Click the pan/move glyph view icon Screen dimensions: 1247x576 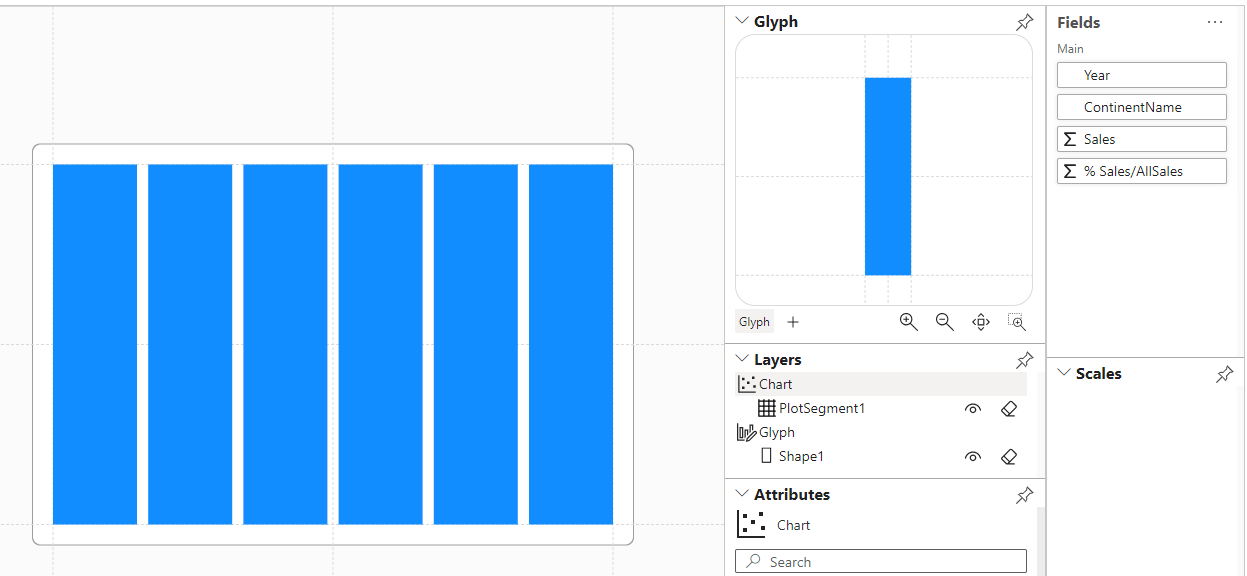[x=981, y=322]
